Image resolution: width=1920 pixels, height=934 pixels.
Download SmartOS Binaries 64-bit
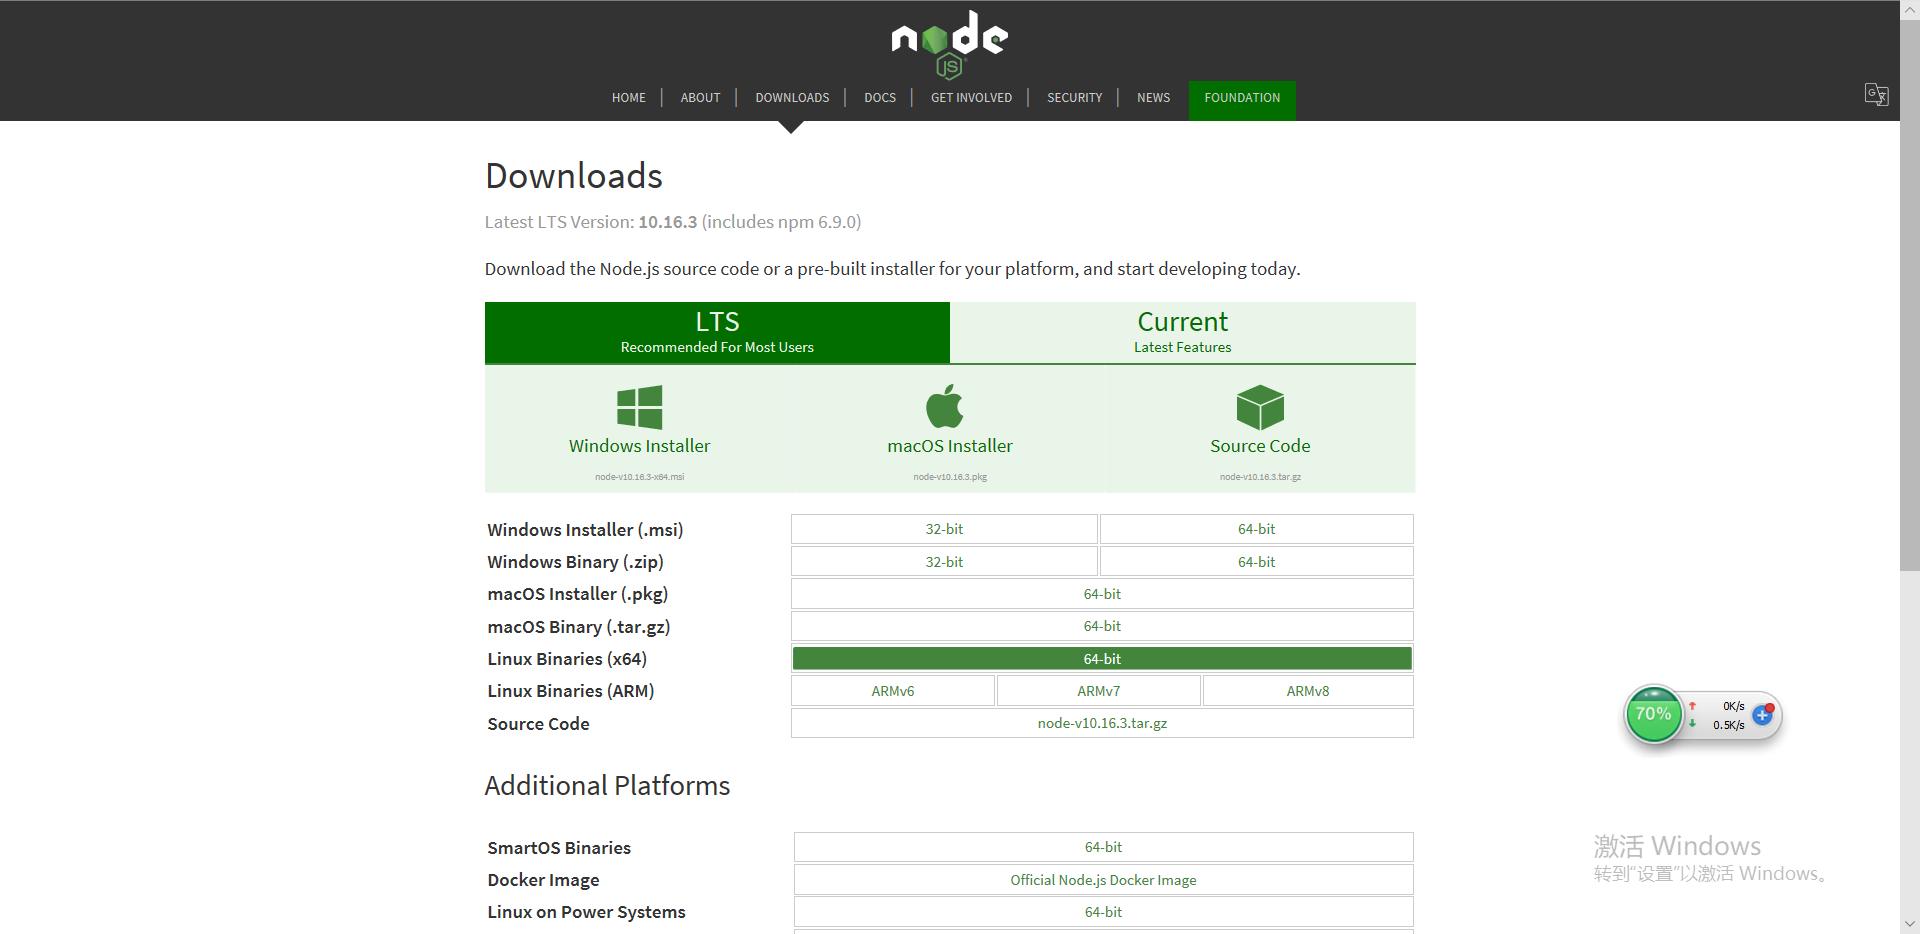tap(1103, 847)
